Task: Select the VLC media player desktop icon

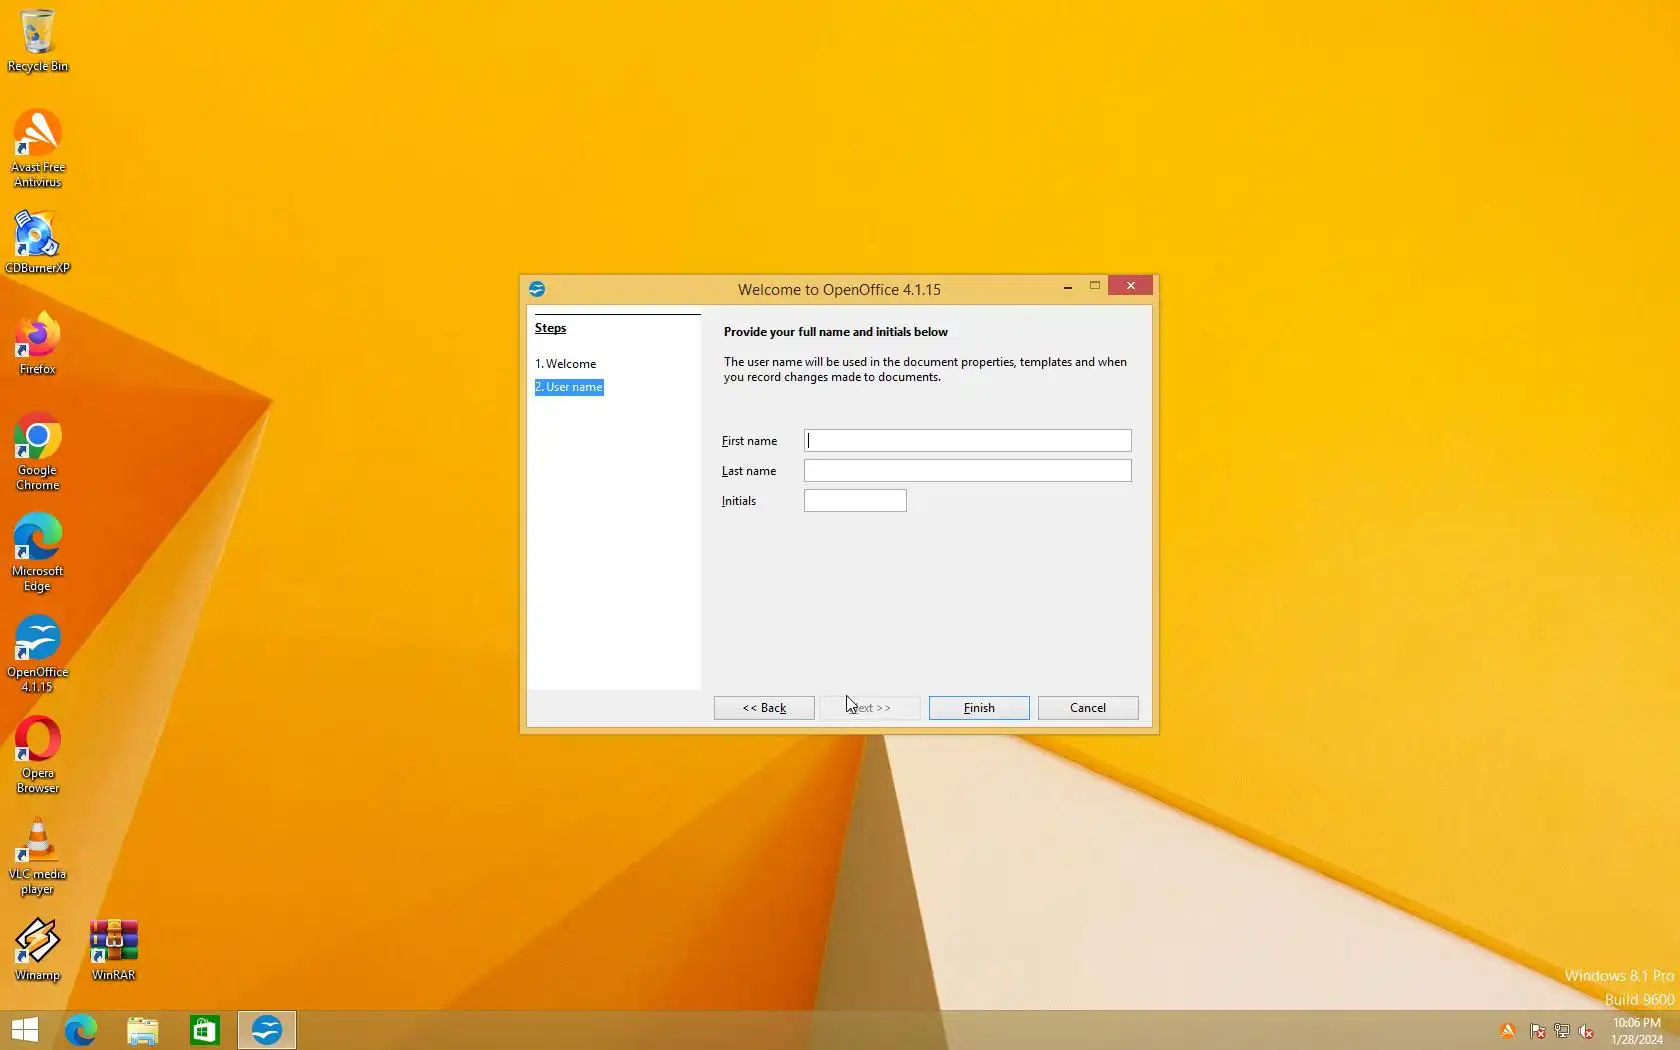Action: 38,855
